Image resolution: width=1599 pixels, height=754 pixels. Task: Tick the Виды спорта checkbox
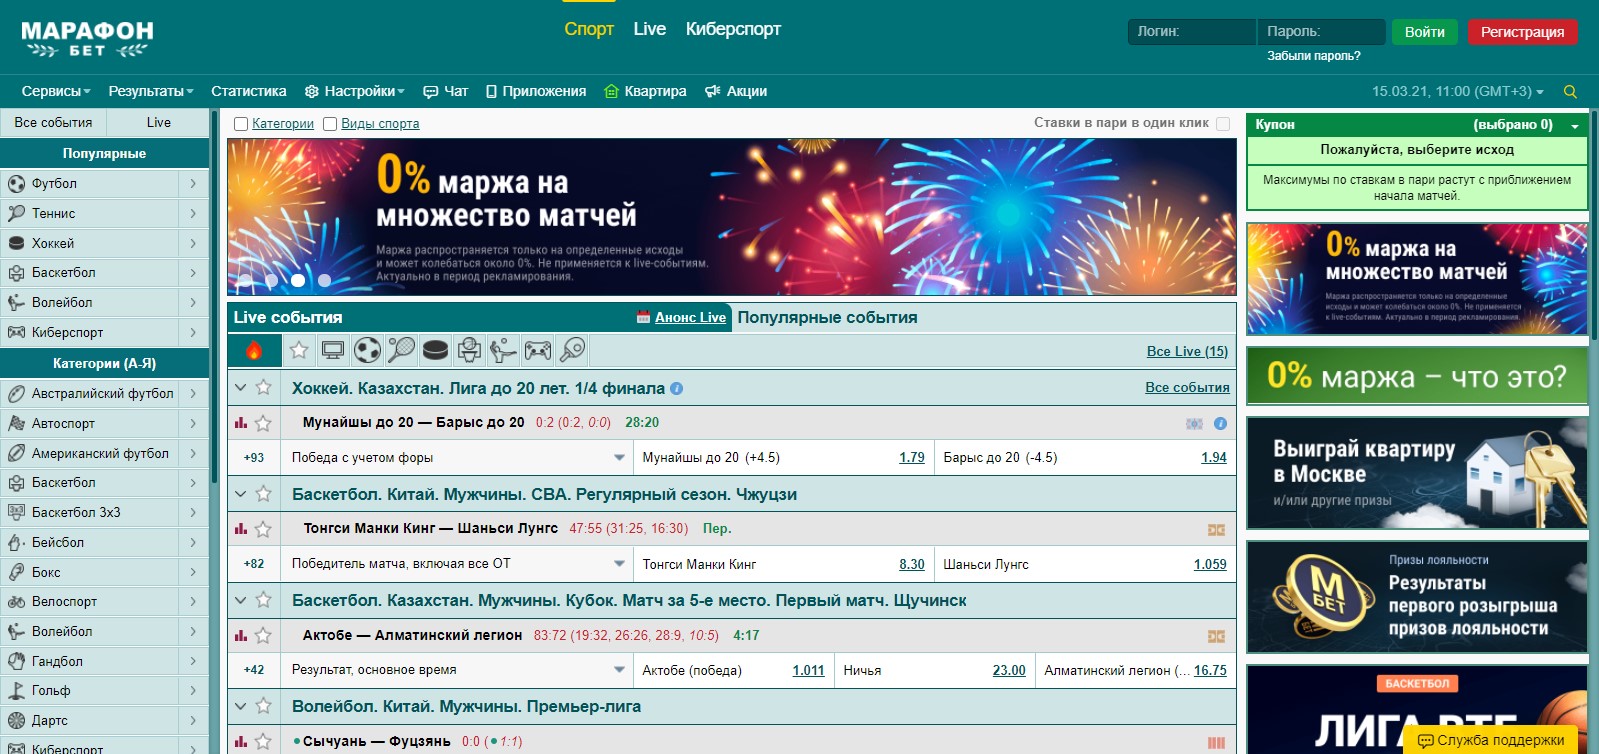[330, 124]
